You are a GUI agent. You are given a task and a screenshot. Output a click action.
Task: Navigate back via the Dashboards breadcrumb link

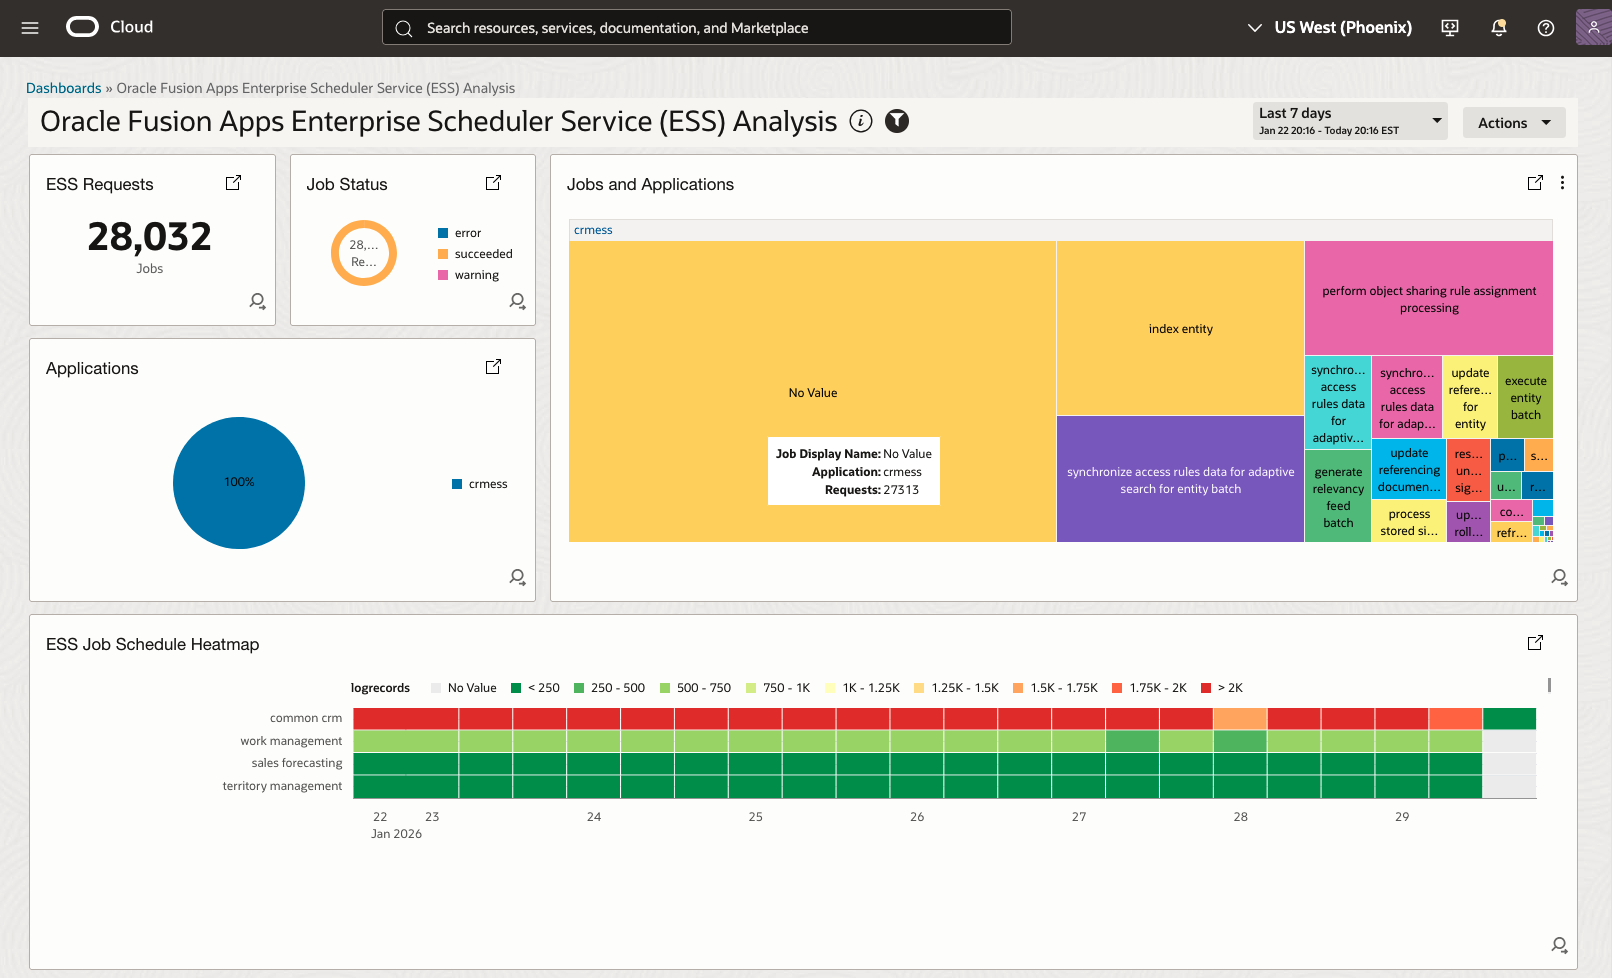tap(64, 88)
